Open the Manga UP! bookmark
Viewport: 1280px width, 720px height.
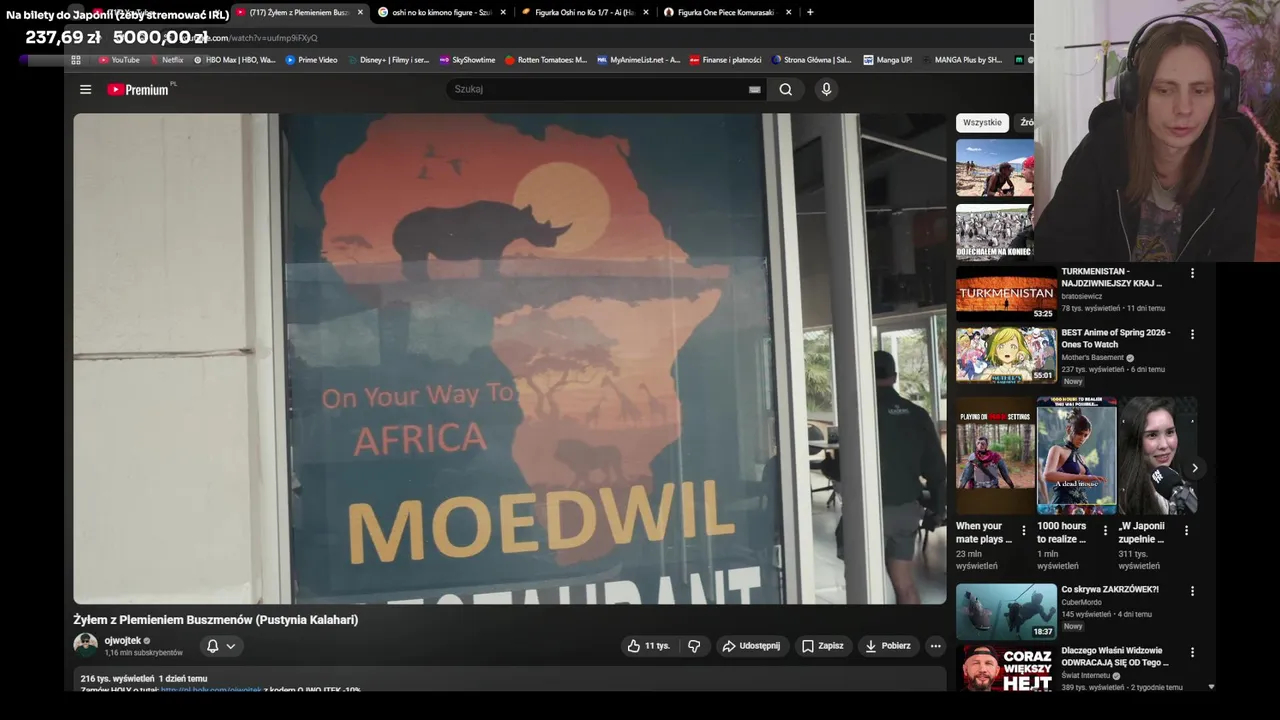pos(887,60)
